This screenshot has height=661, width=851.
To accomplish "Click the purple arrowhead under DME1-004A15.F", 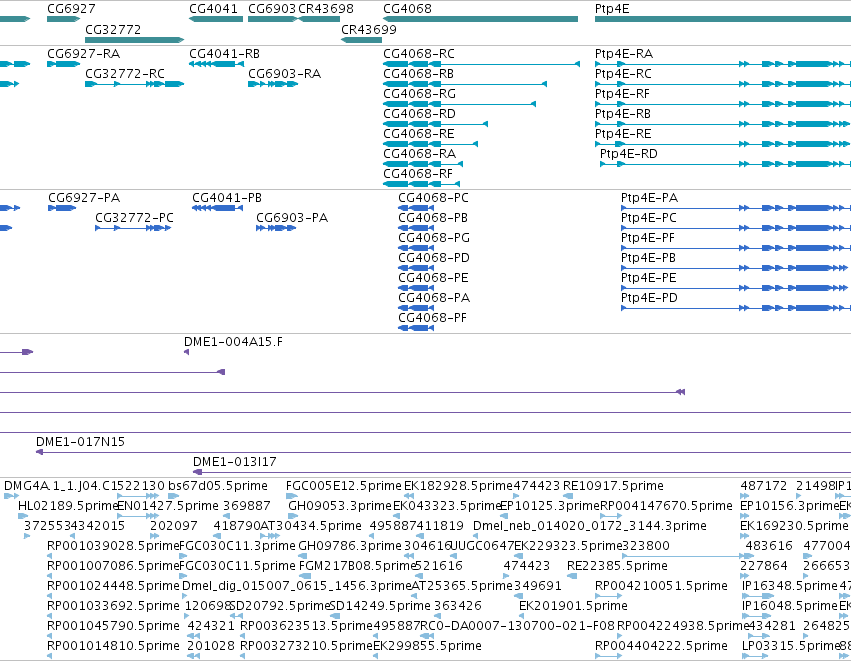I will pyautogui.click(x=186, y=352).
